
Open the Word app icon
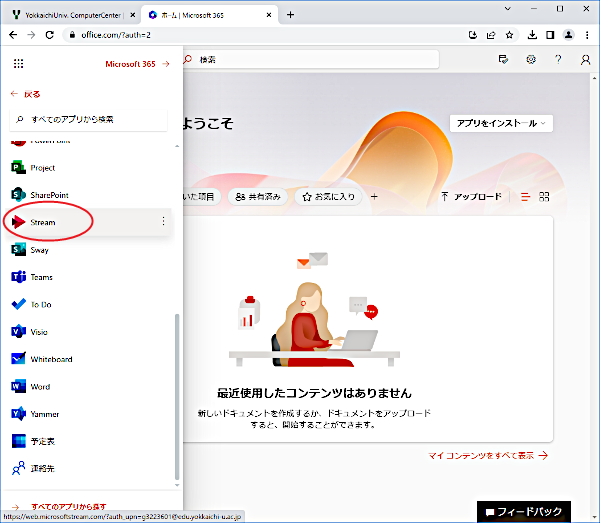(18, 386)
